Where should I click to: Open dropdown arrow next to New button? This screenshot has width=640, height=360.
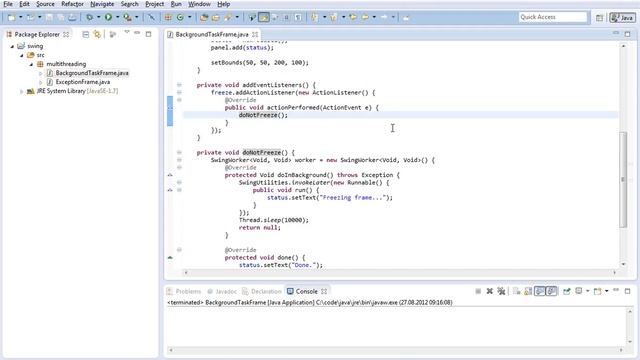click(20, 17)
